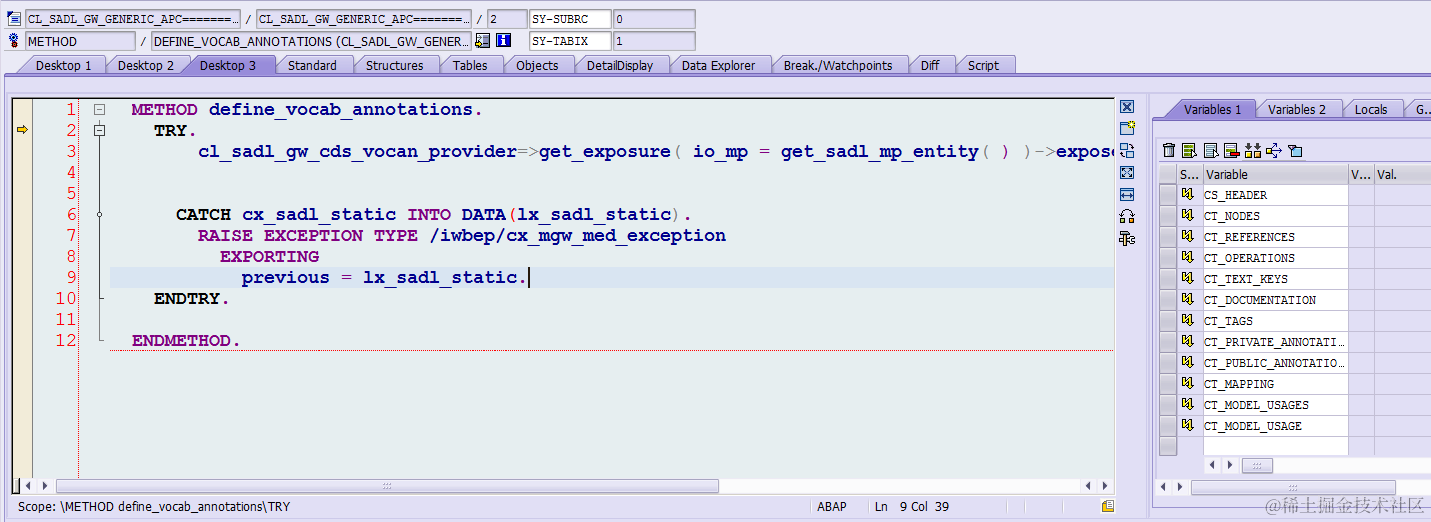The image size is (1431, 522).
Task: Click the gray list icon in the Variables toolbar
Action: pyautogui.click(x=1211, y=150)
